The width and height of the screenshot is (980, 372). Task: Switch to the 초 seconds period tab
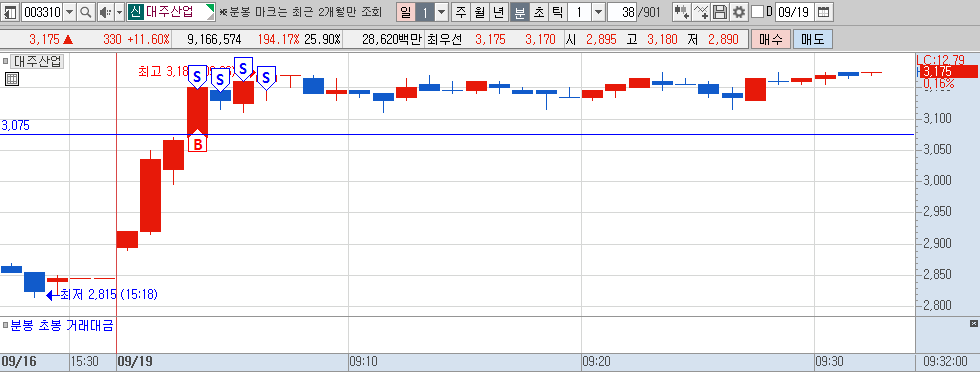click(x=538, y=12)
